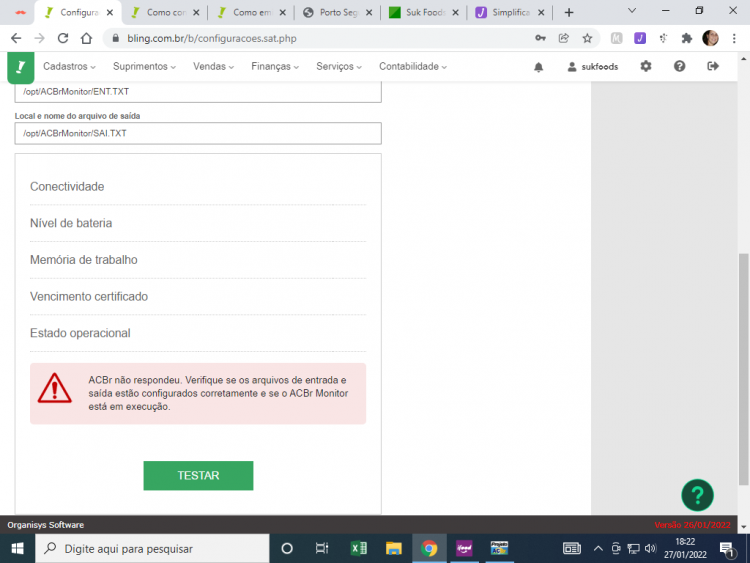The image size is (750, 563).
Task: Click the TESTAR button
Action: [198, 475]
